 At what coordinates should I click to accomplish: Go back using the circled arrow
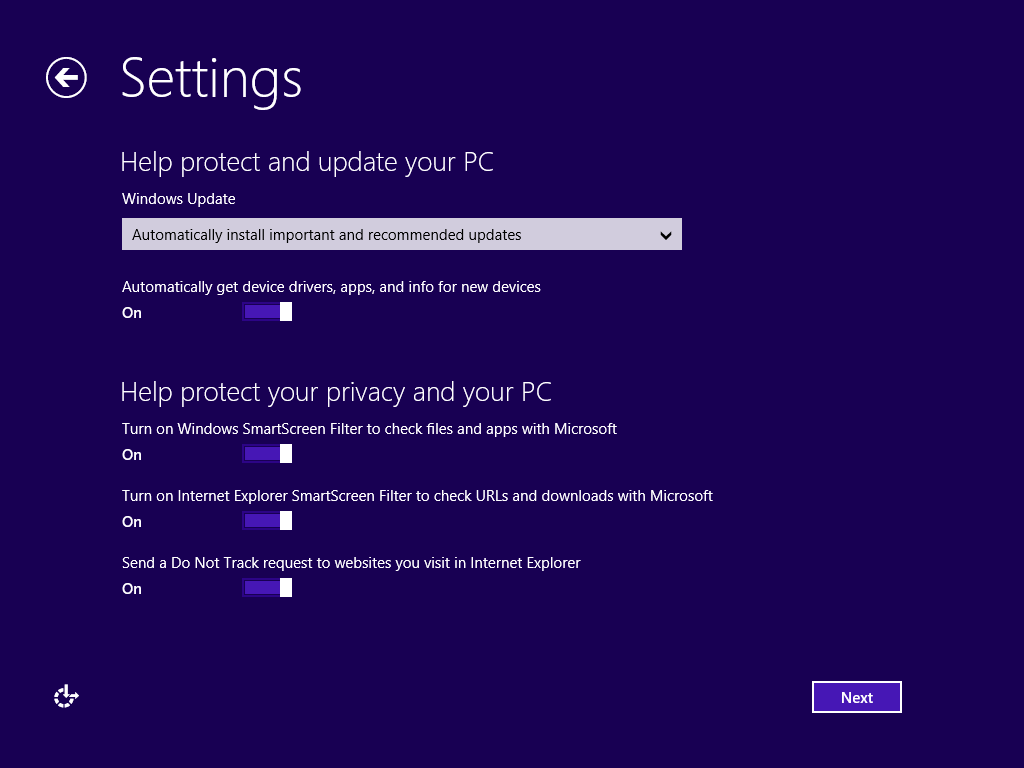(66, 78)
